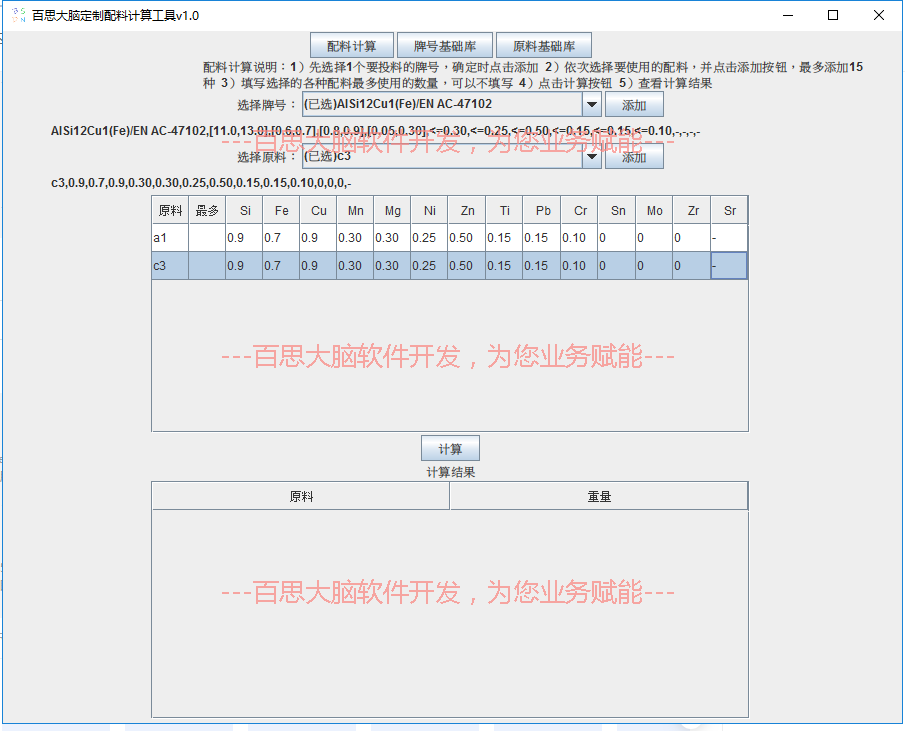
Task: Open the 配料计算 tab
Action: coord(351,46)
